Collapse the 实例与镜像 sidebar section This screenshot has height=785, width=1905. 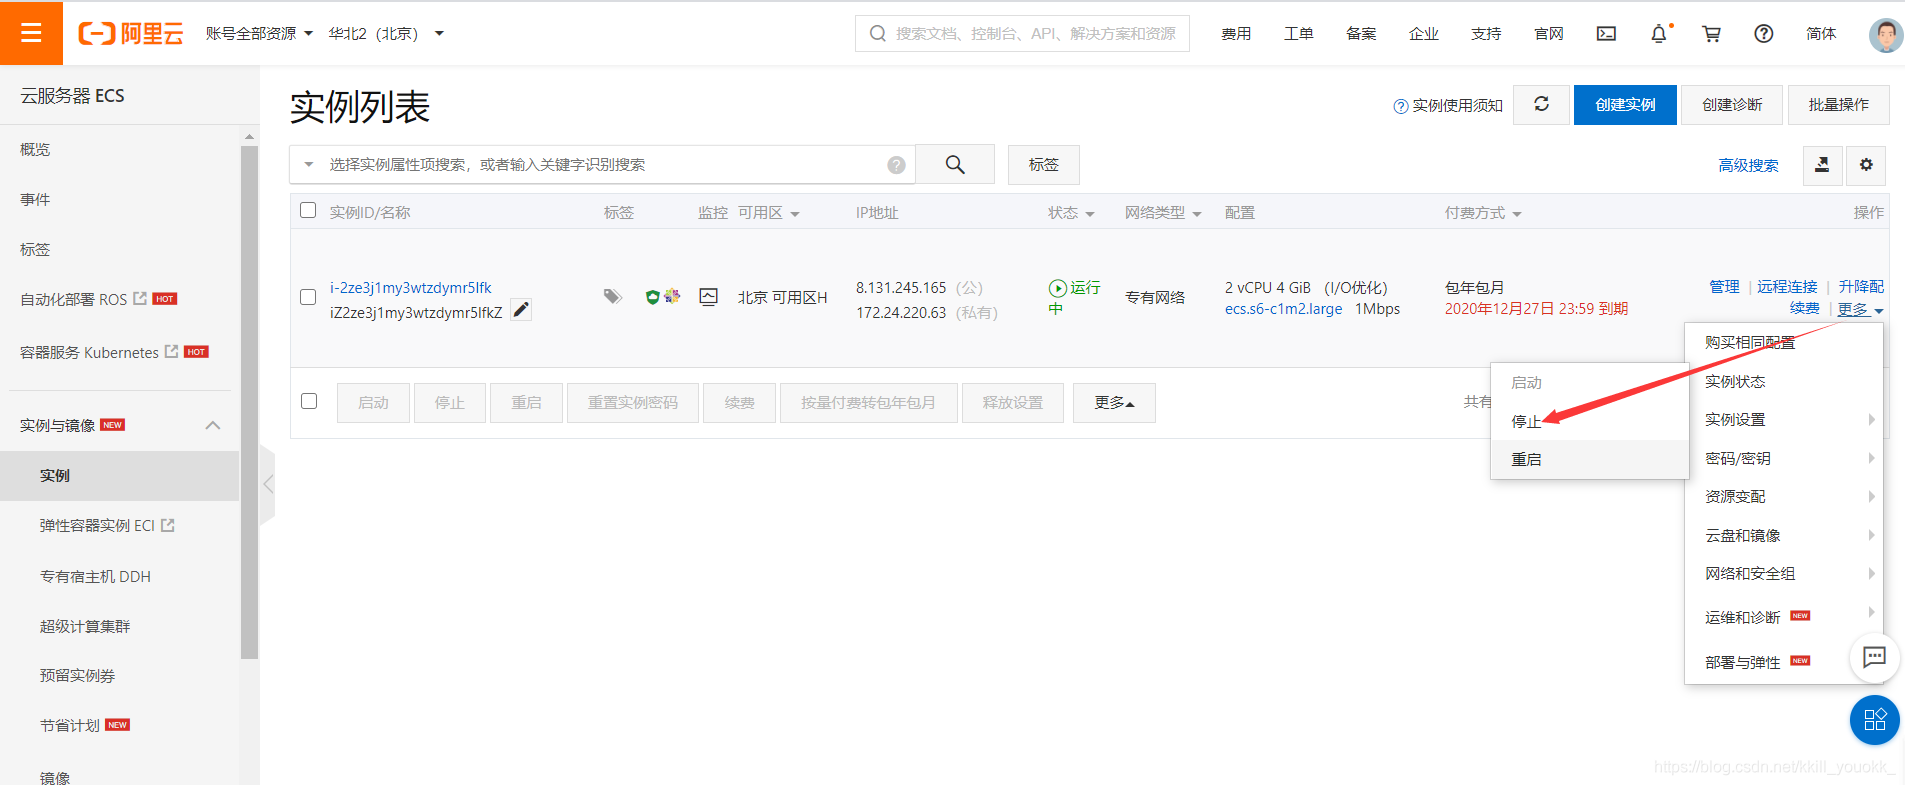213,425
